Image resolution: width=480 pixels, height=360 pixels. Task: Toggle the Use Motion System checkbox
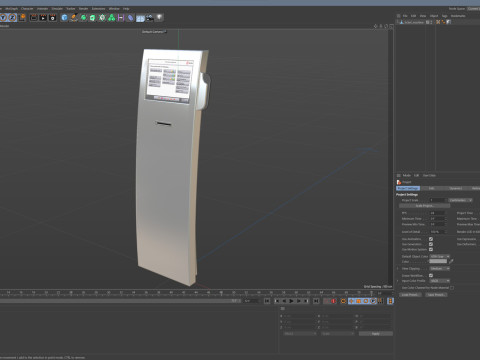(431, 249)
